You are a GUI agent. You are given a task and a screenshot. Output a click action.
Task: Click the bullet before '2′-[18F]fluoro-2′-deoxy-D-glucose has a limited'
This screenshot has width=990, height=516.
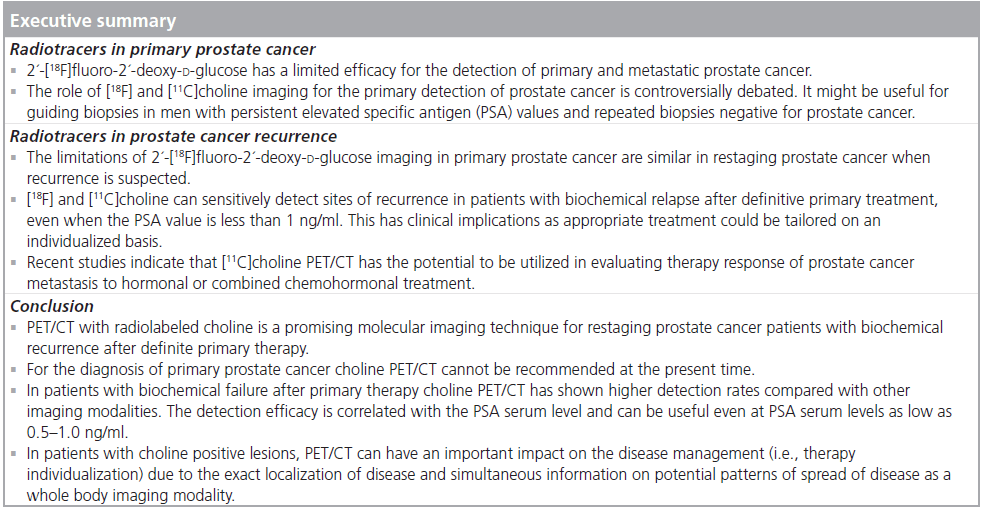pos(15,71)
